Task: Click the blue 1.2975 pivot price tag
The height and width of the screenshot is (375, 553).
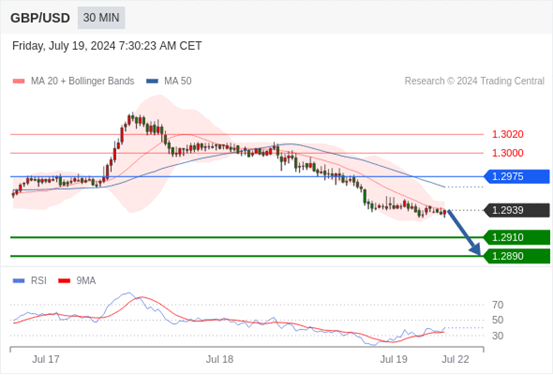Action: 517,176
